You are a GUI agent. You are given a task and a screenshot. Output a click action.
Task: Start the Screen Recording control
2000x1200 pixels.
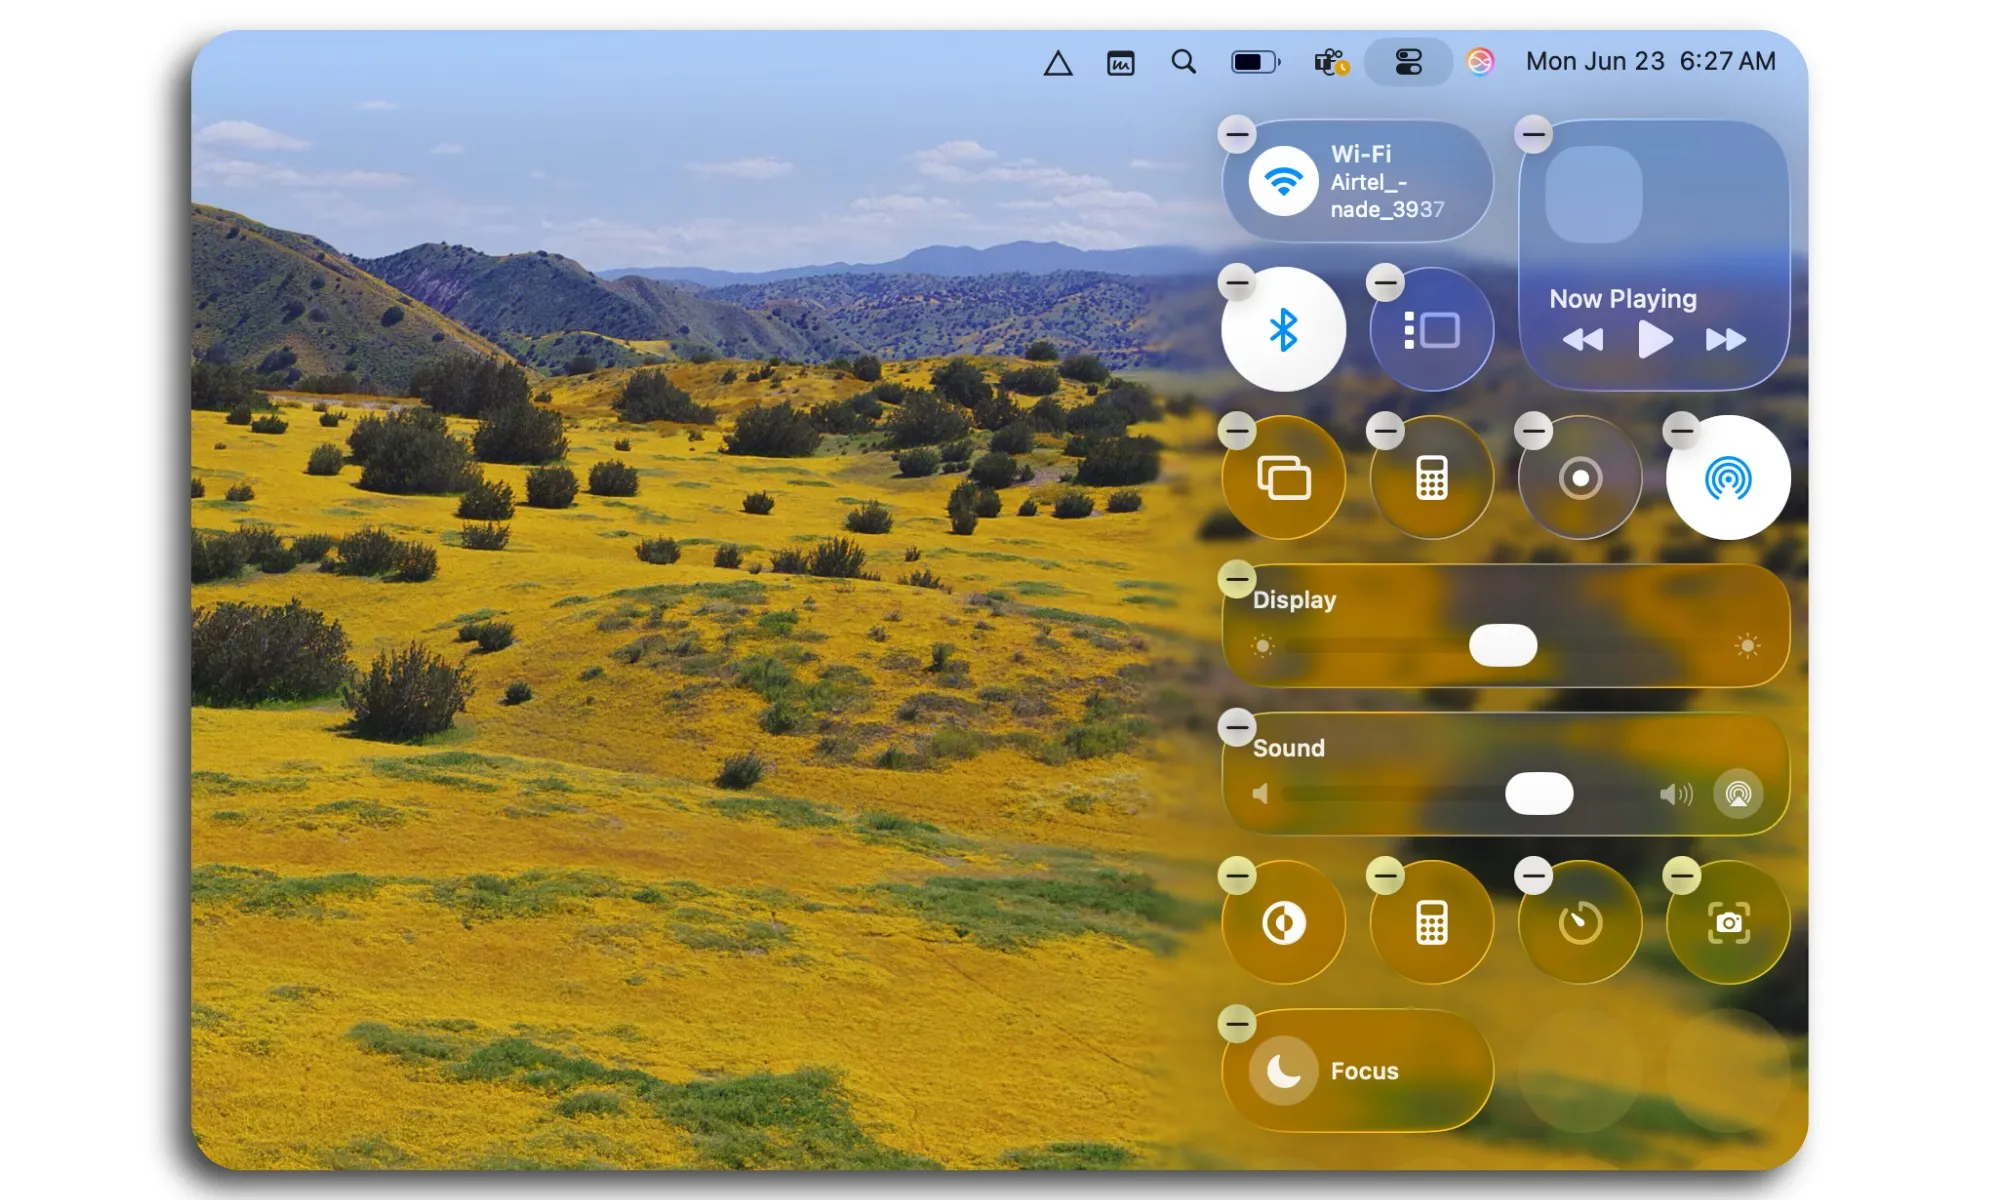pyautogui.click(x=1578, y=478)
